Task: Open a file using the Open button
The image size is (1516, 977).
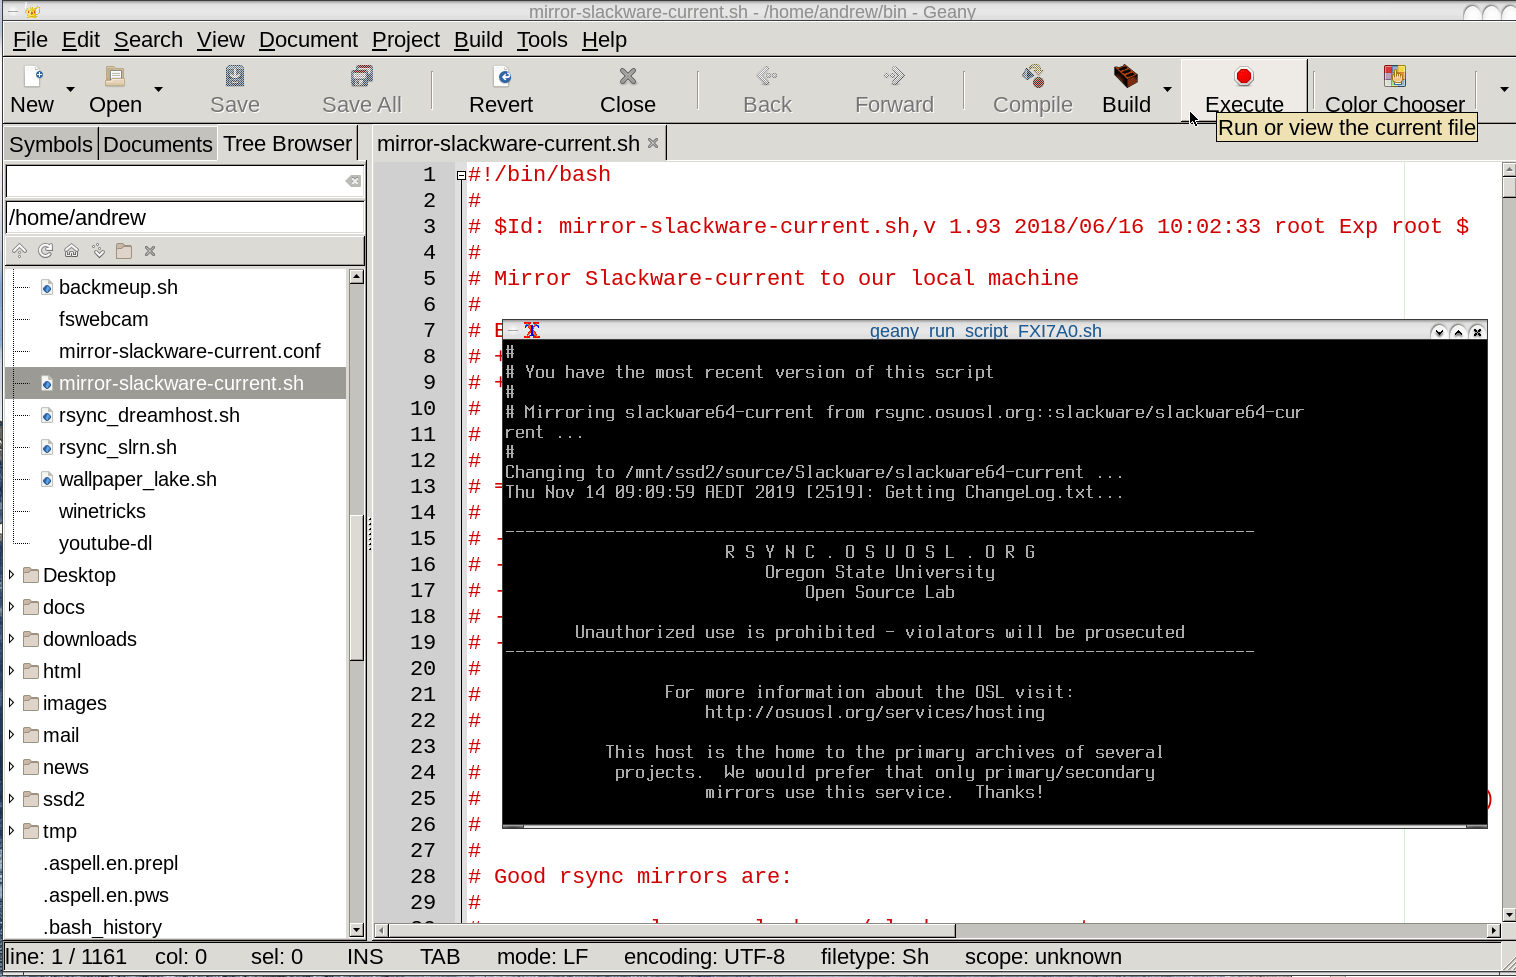Action: pyautogui.click(x=113, y=90)
